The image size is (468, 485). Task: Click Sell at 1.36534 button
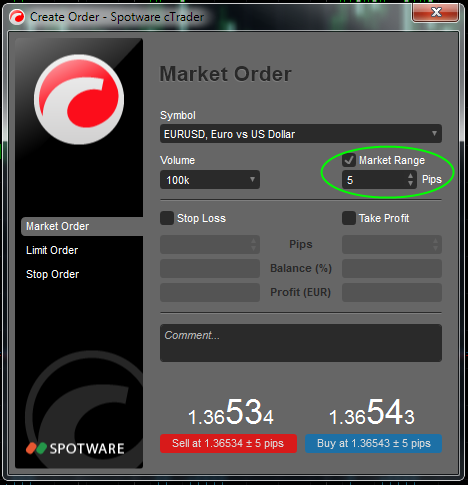tap(228, 443)
